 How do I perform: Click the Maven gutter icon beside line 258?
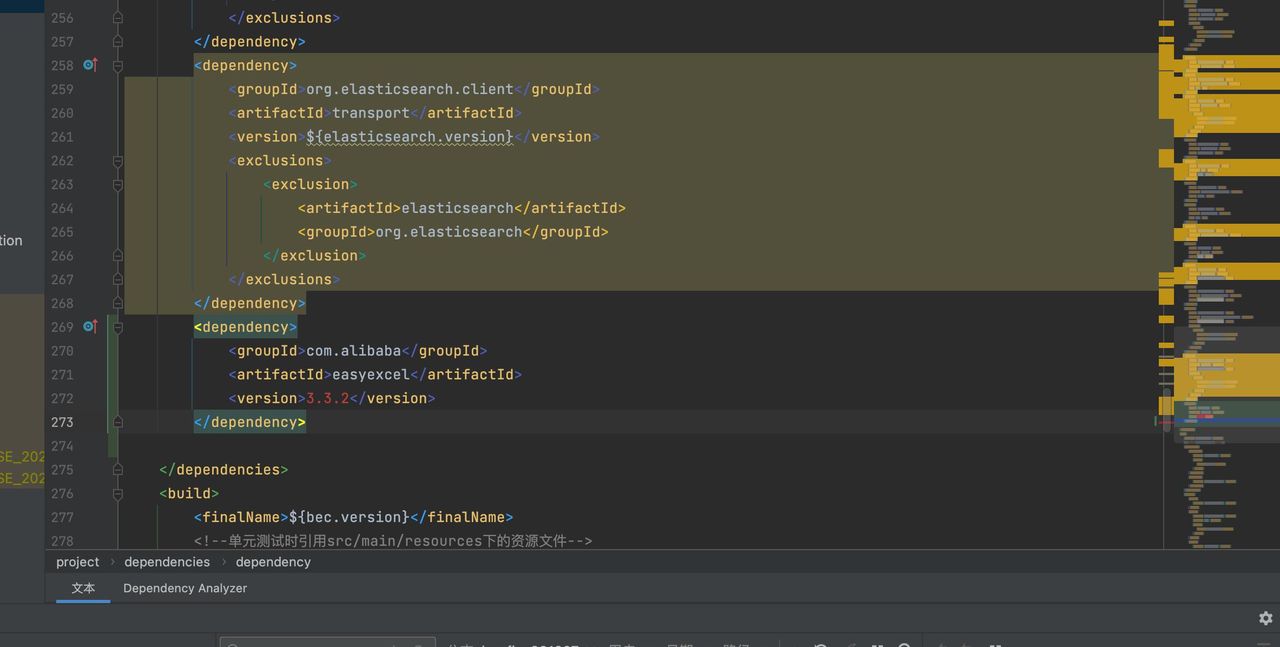click(x=90, y=64)
